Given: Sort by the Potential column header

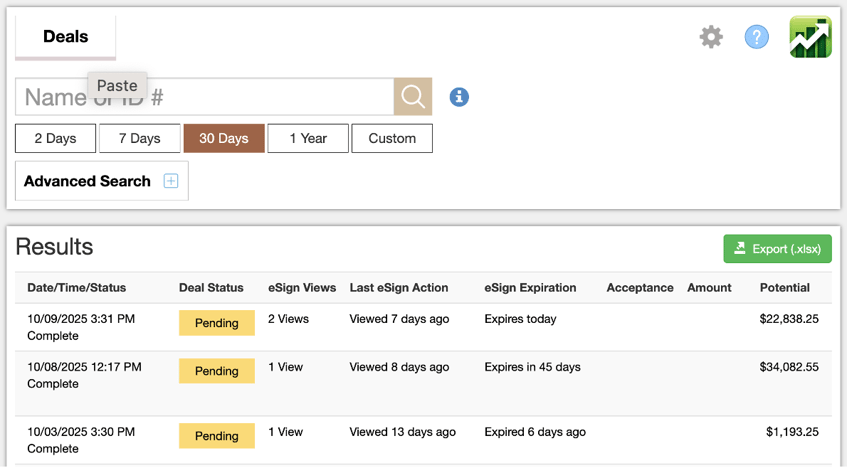Looking at the screenshot, I should (x=784, y=288).
